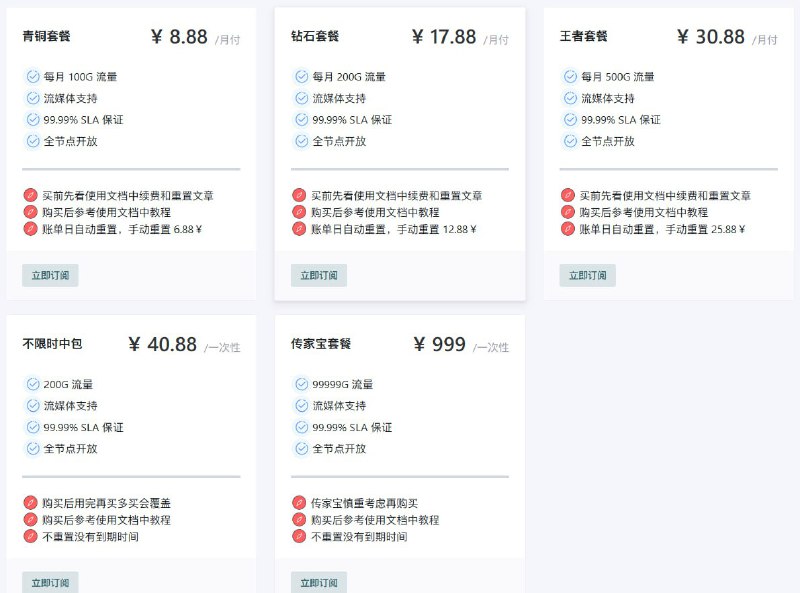This screenshot has height=593, width=800.
Task: Click the check icon beside 每月 200G 流量
Action: tap(302, 77)
